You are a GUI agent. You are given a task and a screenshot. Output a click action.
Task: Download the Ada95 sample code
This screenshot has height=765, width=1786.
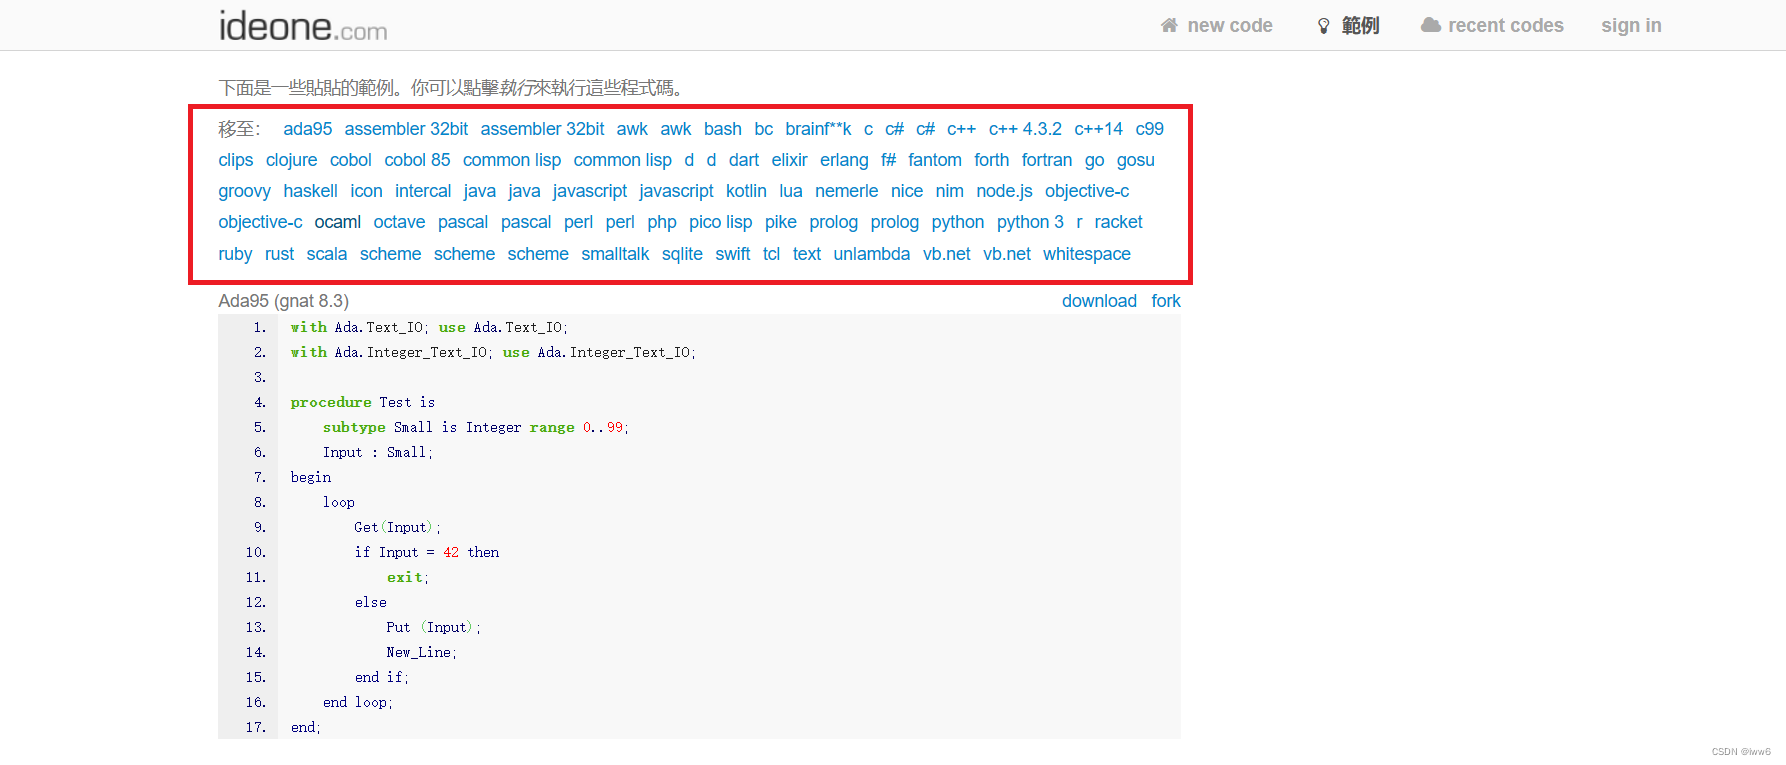pyautogui.click(x=1099, y=301)
